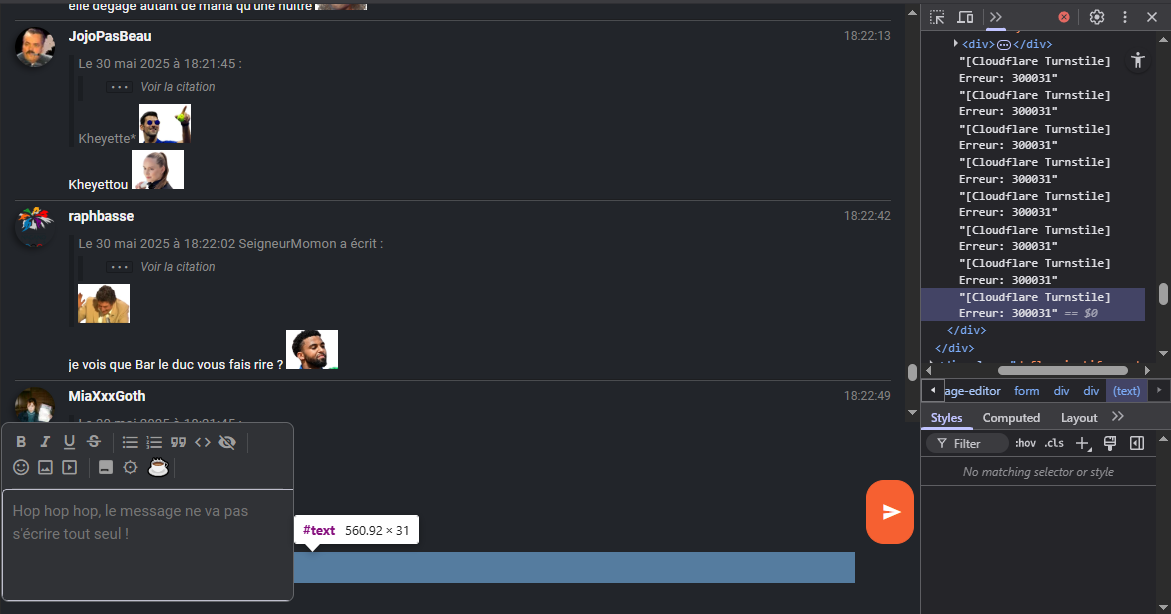Open raphbasse's user profile name
The image size is (1171, 614).
coord(101,216)
